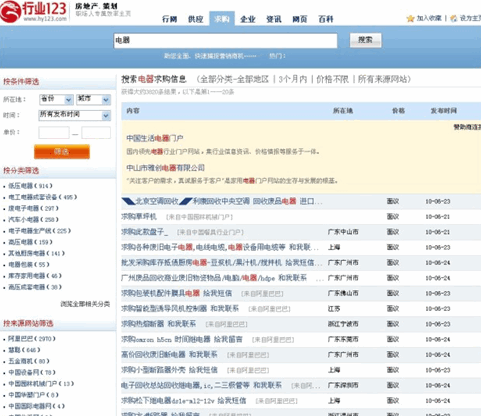Click the 发布时间 column header
The image size is (481, 416).
444,111
